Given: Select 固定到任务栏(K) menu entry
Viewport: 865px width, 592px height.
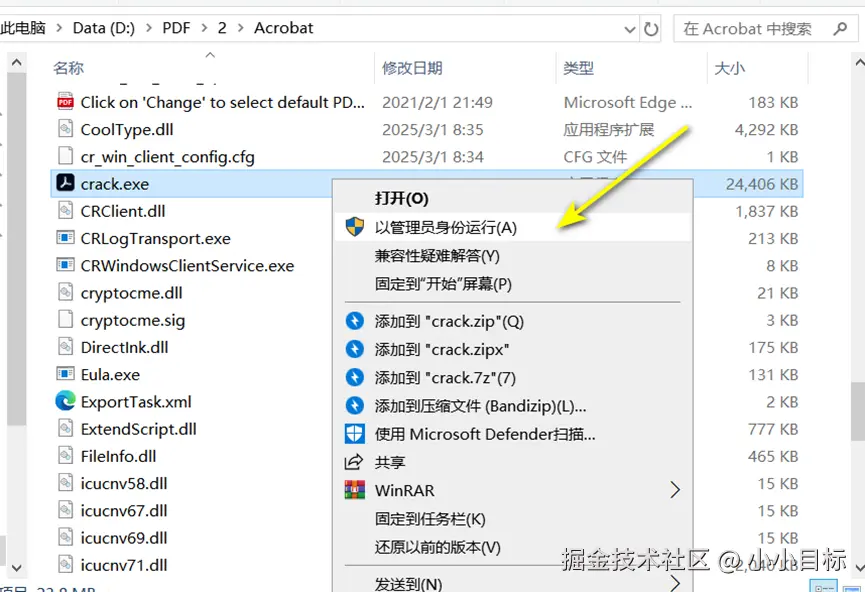Looking at the screenshot, I should tap(513, 519).
